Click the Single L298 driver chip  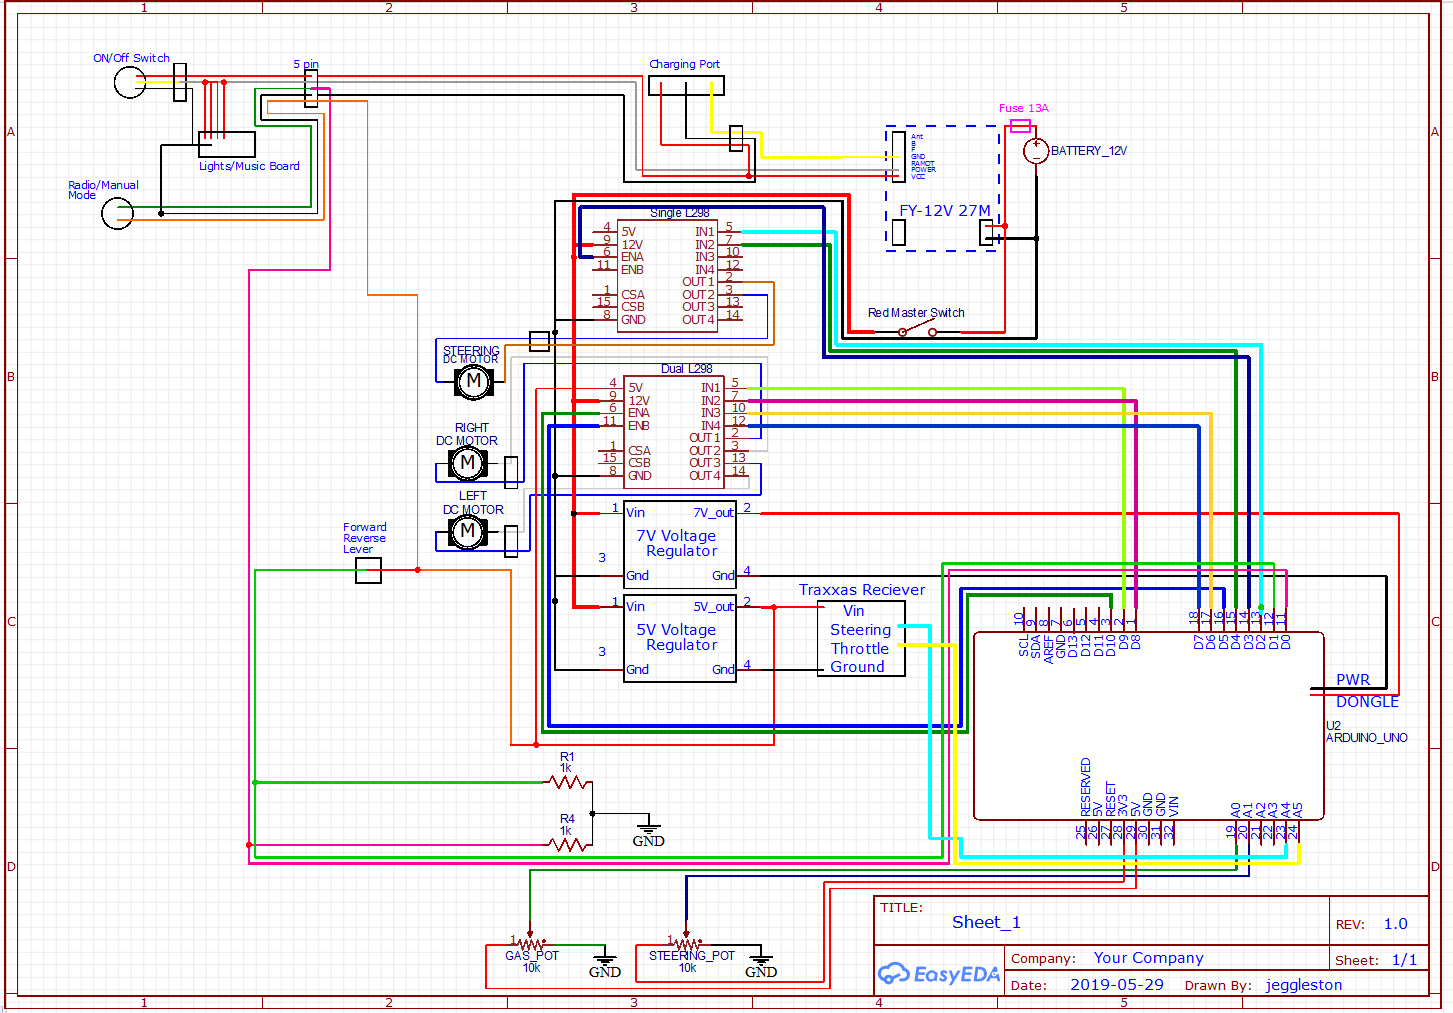point(668,276)
